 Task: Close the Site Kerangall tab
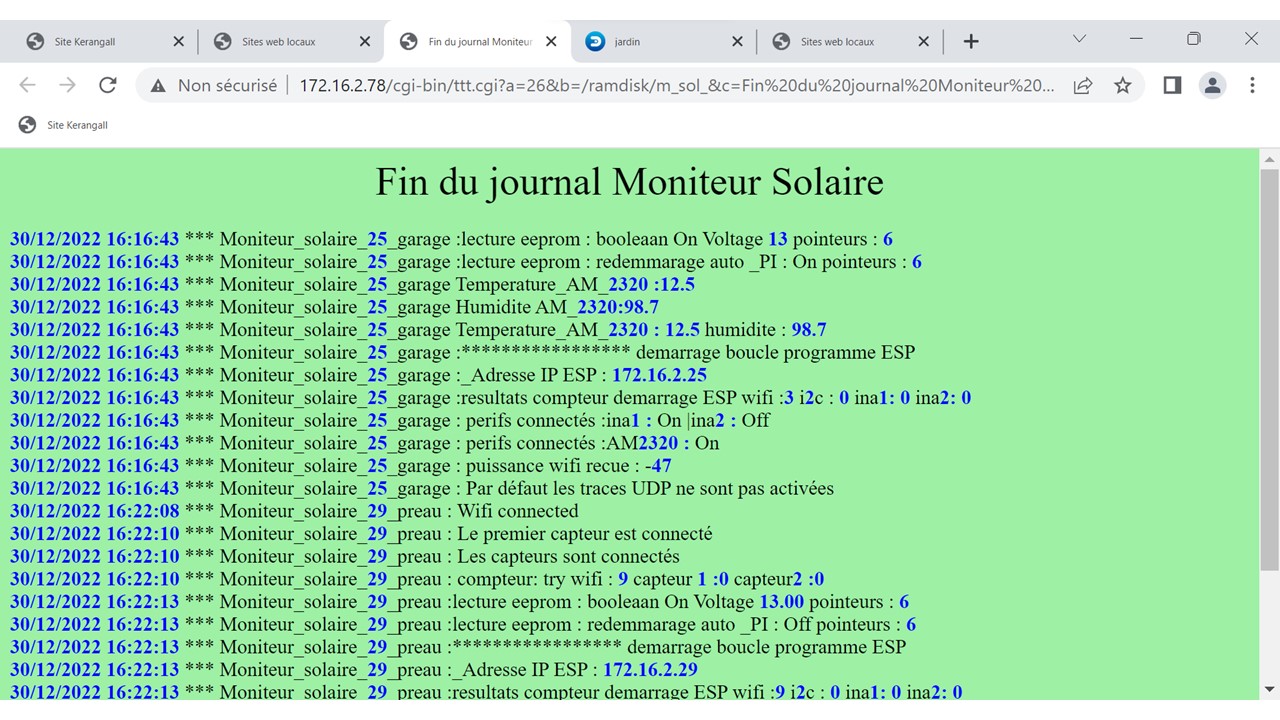[x=179, y=42]
